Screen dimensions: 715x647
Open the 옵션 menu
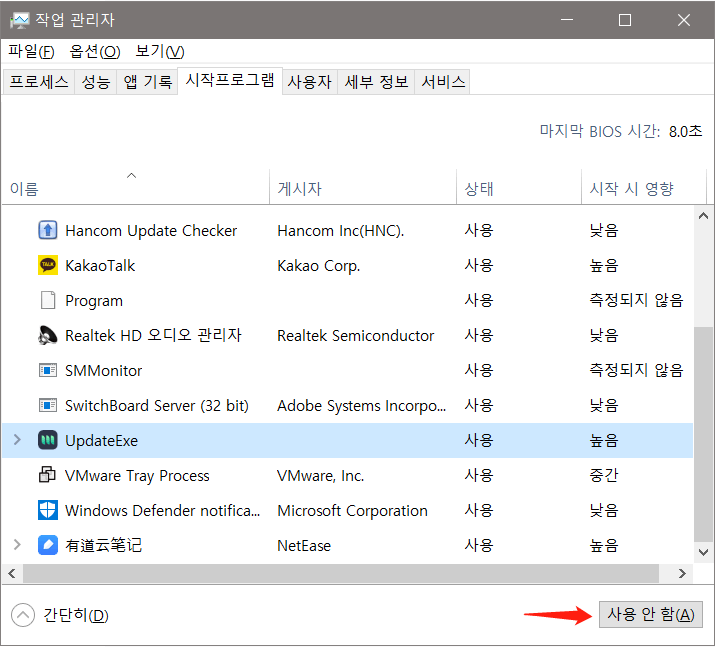(95, 51)
